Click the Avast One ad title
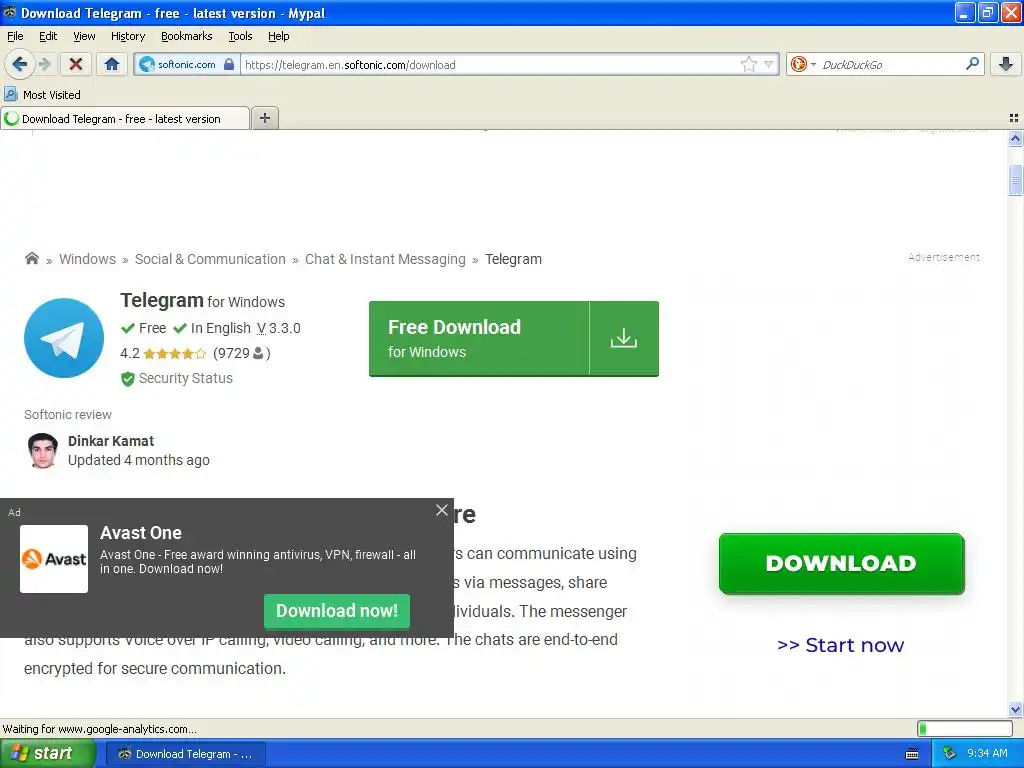 tap(141, 533)
